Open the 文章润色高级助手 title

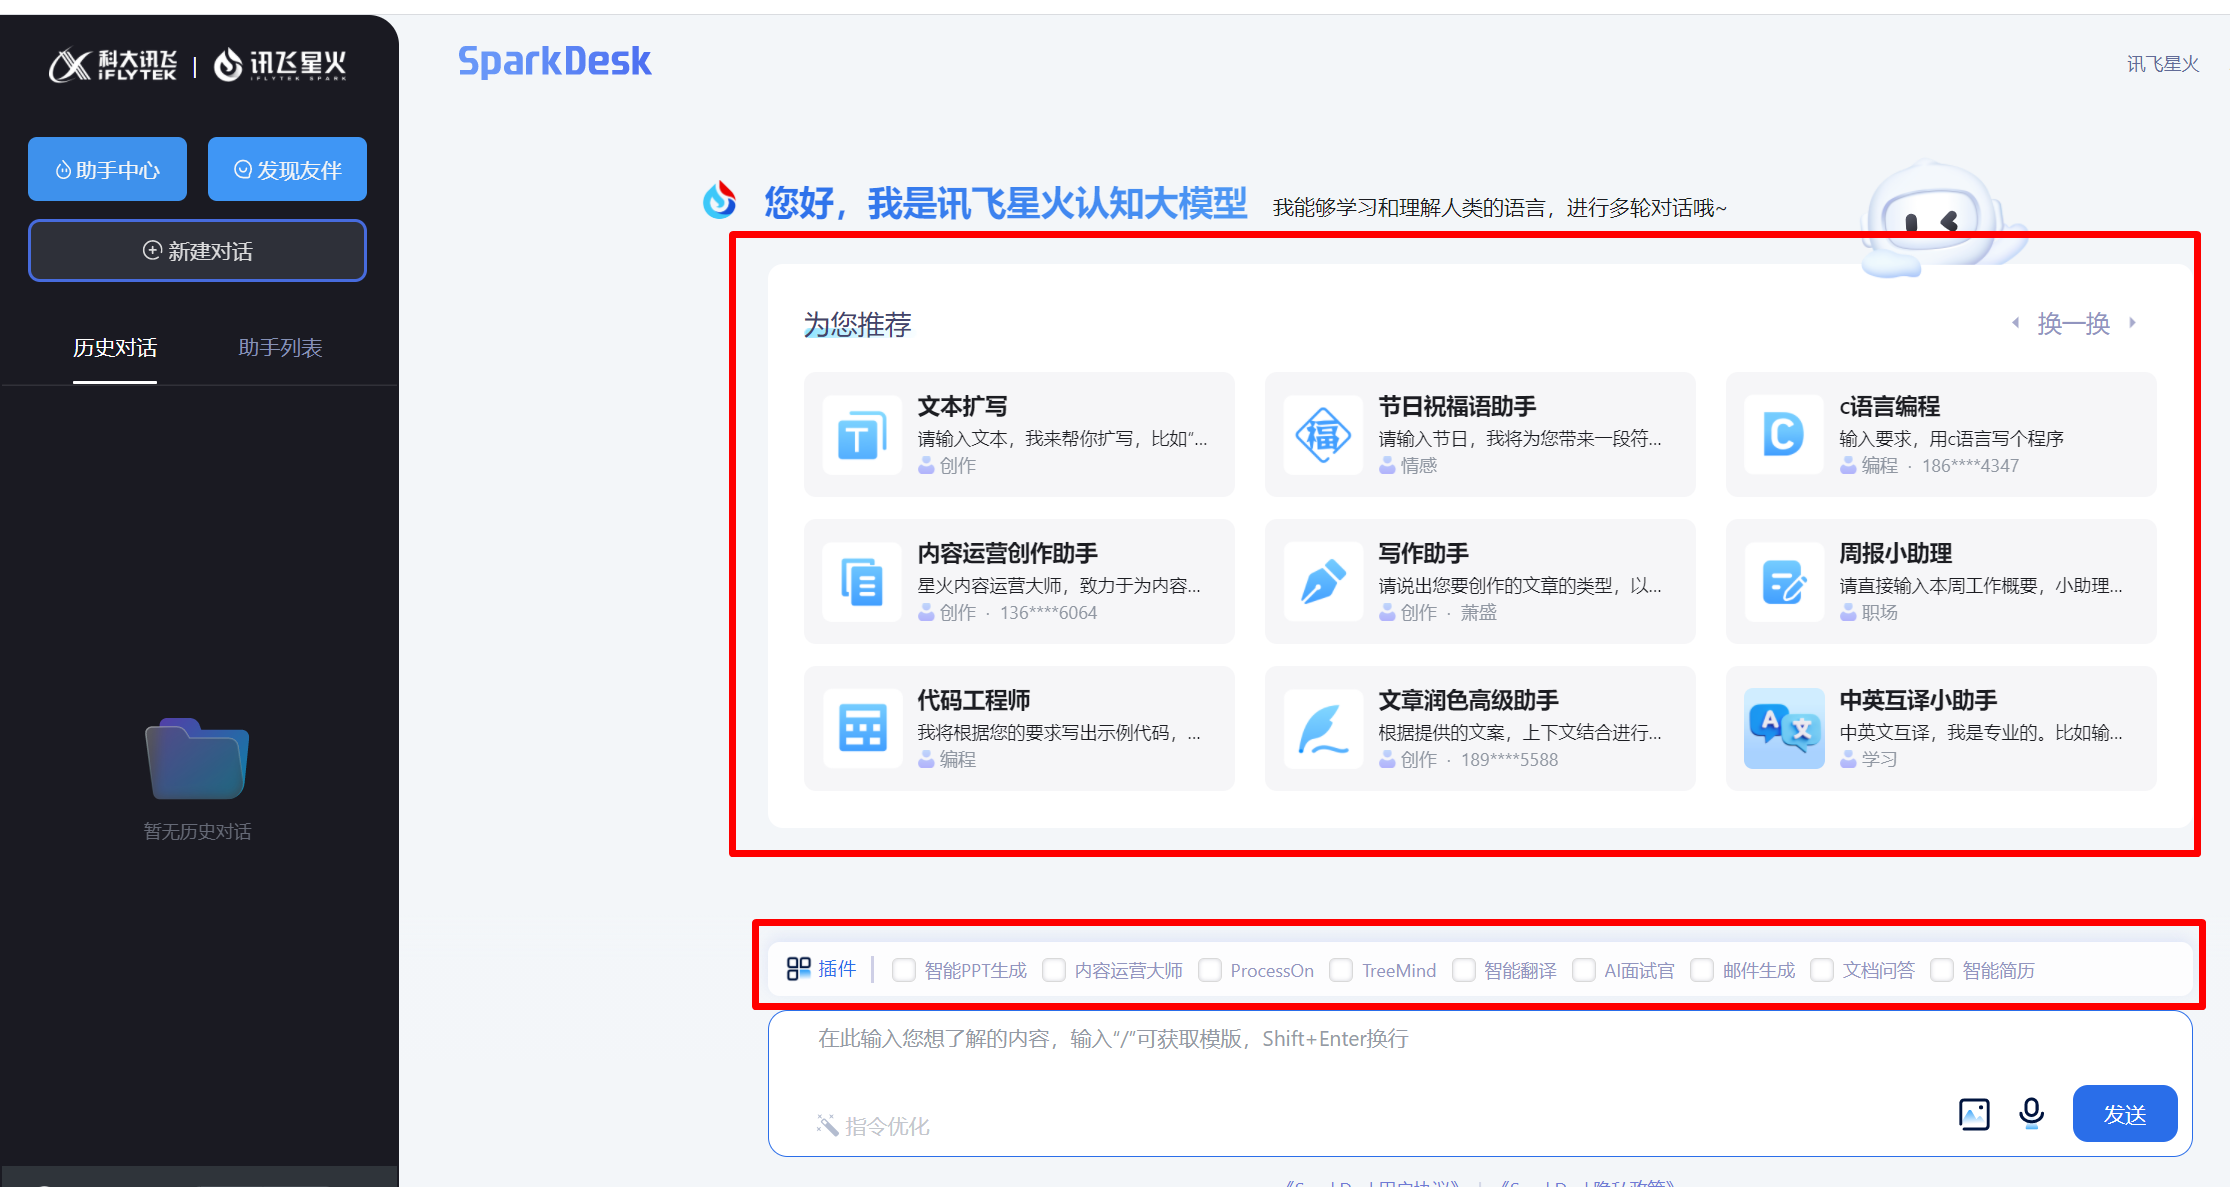(1468, 700)
